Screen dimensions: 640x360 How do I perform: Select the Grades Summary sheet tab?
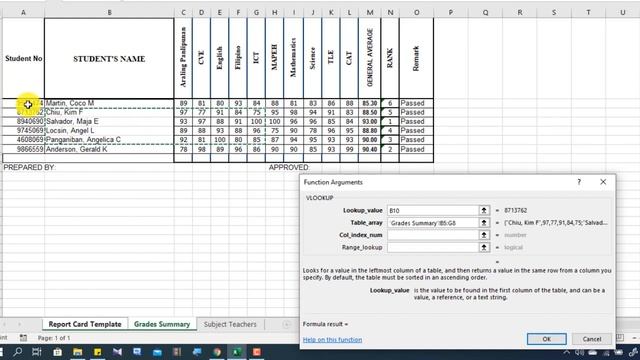pyautogui.click(x=162, y=324)
